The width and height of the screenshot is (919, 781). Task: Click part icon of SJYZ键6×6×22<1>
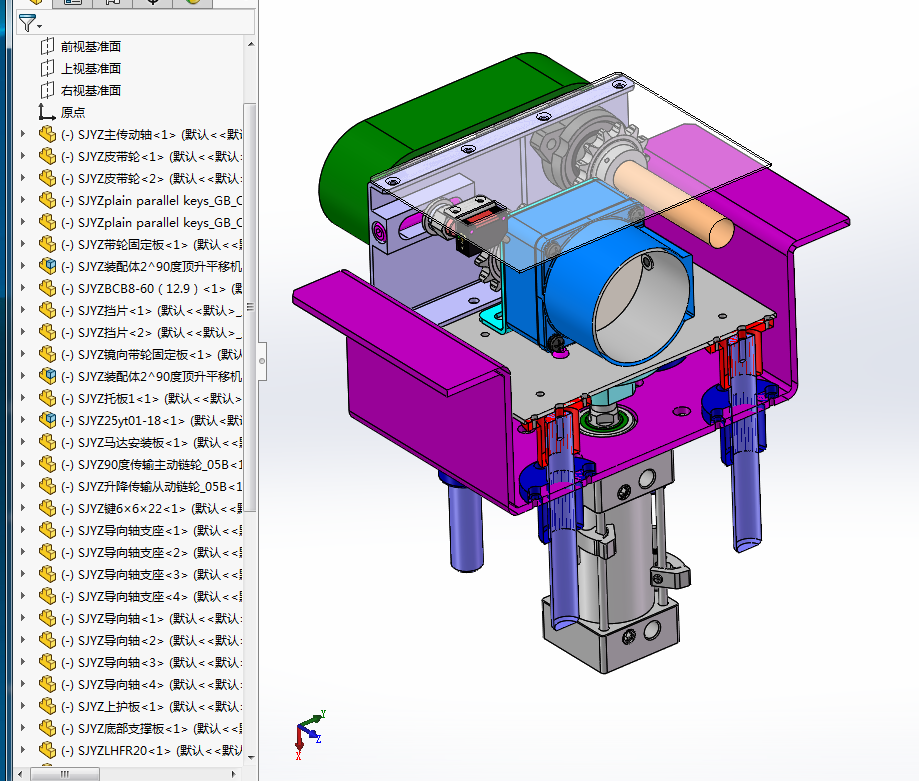pos(47,509)
